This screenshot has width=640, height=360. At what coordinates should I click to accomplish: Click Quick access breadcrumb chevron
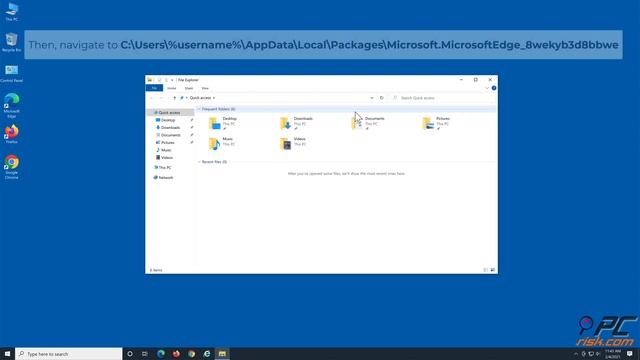click(214, 98)
